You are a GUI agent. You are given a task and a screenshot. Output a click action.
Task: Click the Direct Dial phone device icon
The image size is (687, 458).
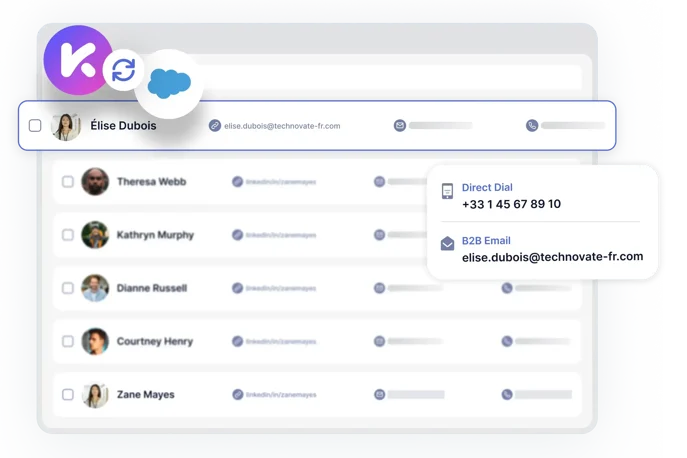tap(447, 191)
